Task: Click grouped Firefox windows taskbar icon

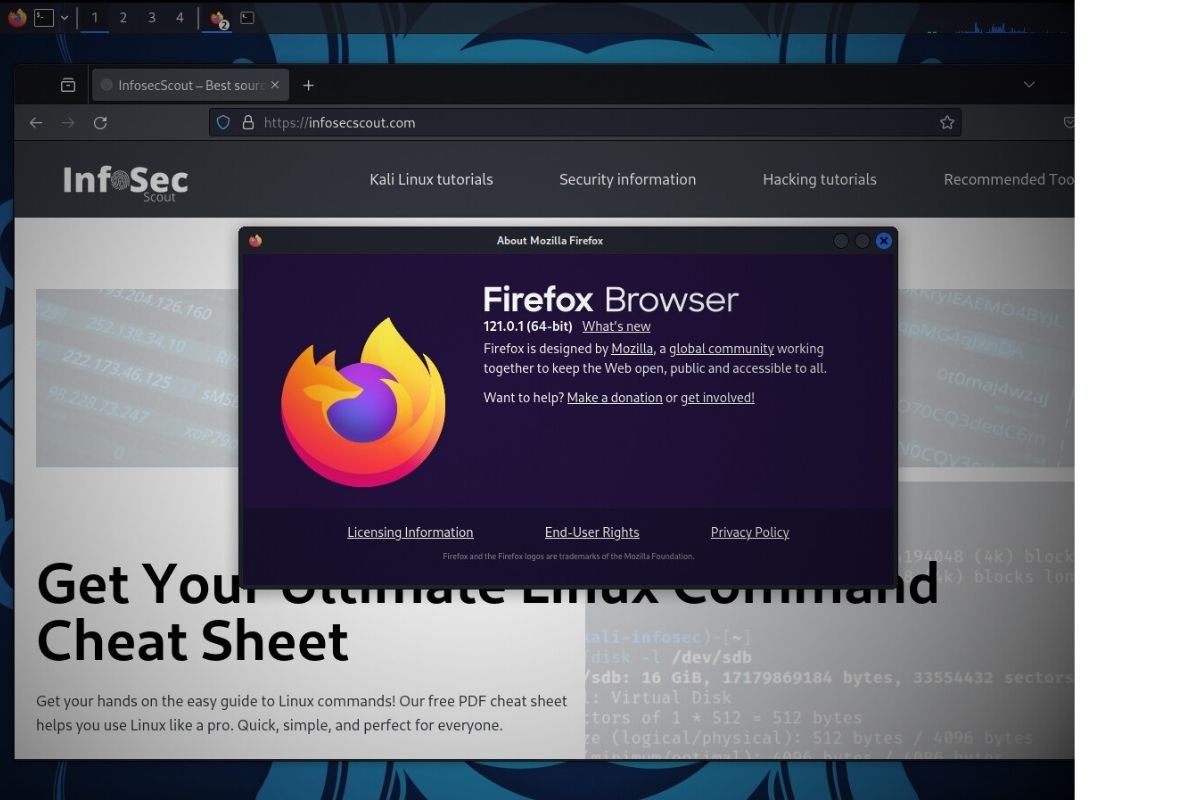Action: 218,18
